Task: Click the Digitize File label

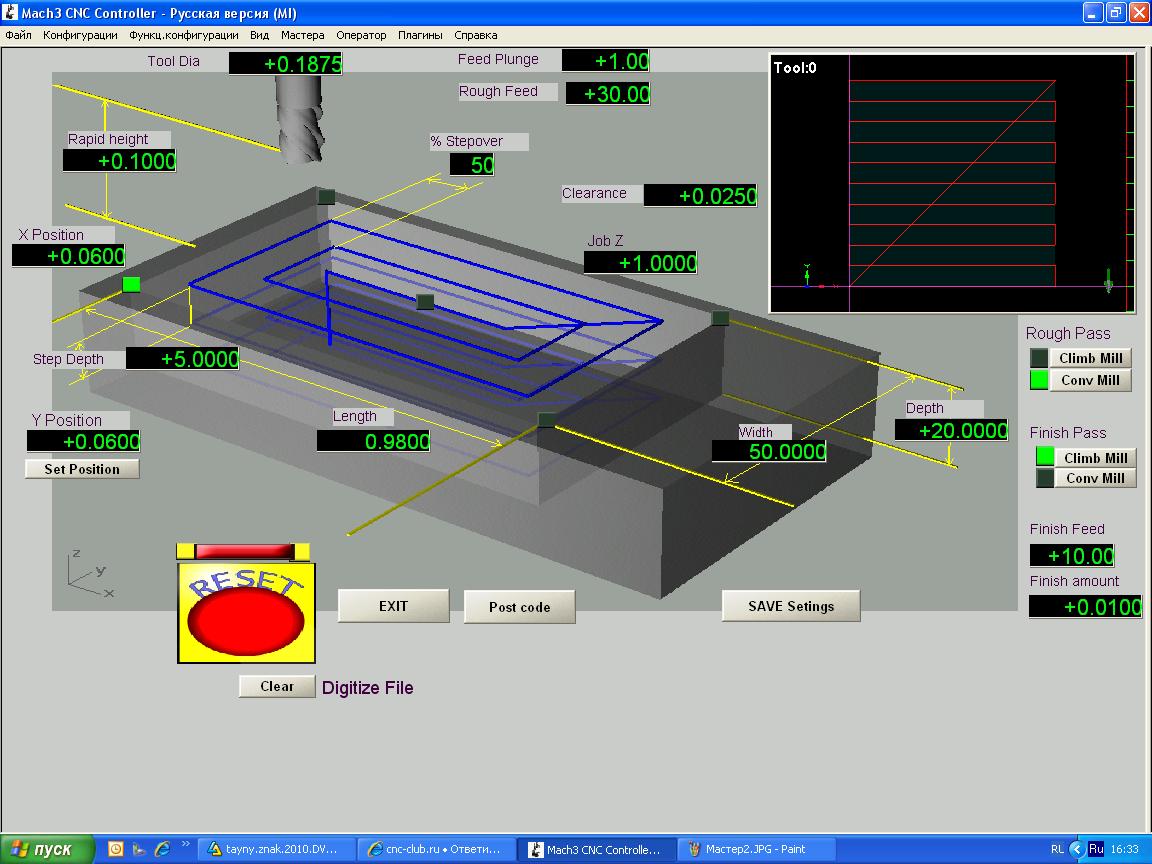Action: coord(367,688)
